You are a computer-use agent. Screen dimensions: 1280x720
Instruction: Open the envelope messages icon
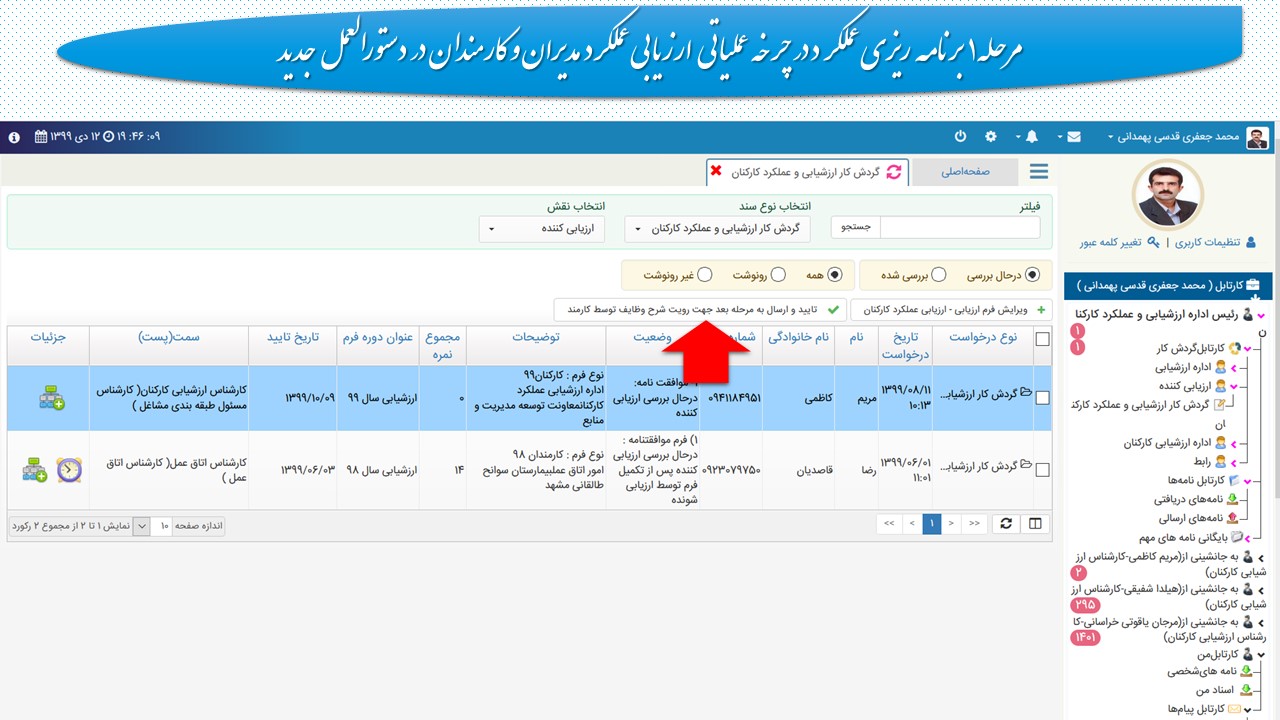(1074, 136)
